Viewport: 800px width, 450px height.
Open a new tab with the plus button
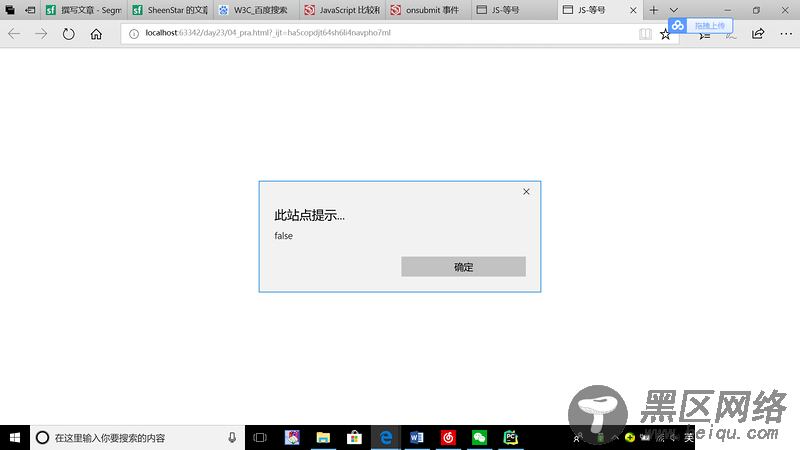[x=654, y=10]
